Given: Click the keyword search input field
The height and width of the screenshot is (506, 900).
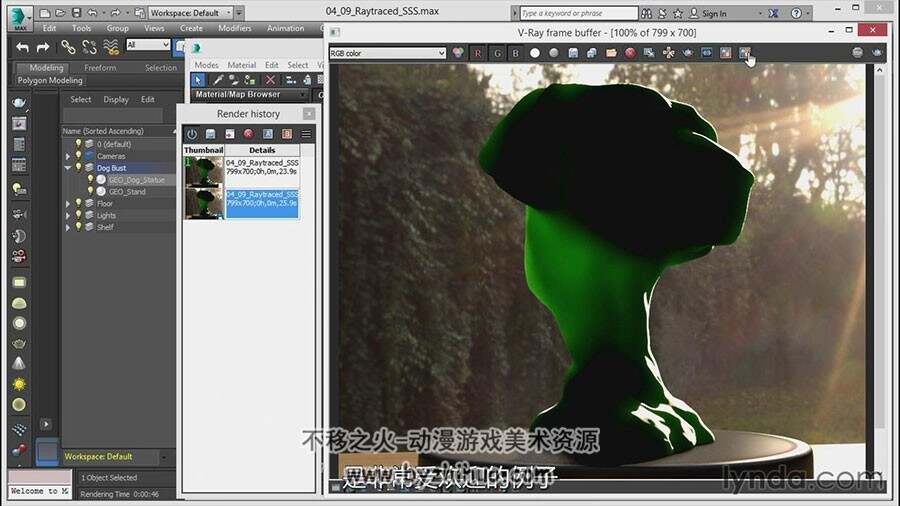Looking at the screenshot, I should [x=579, y=13].
